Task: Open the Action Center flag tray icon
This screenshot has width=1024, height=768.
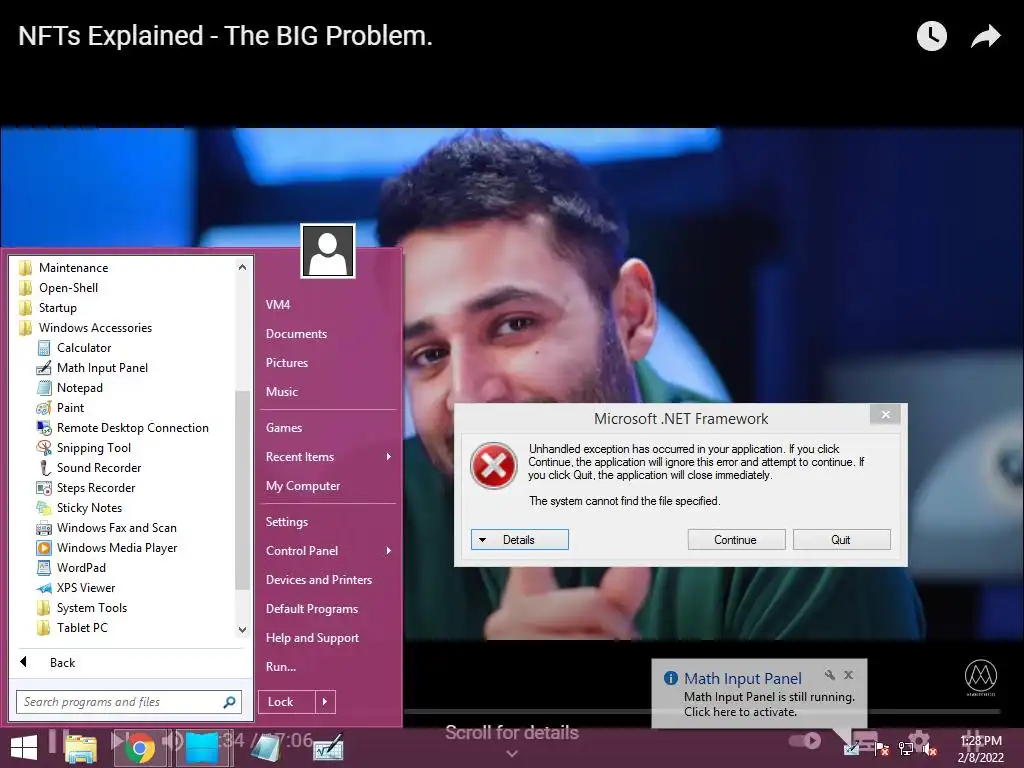Action: pos(882,748)
